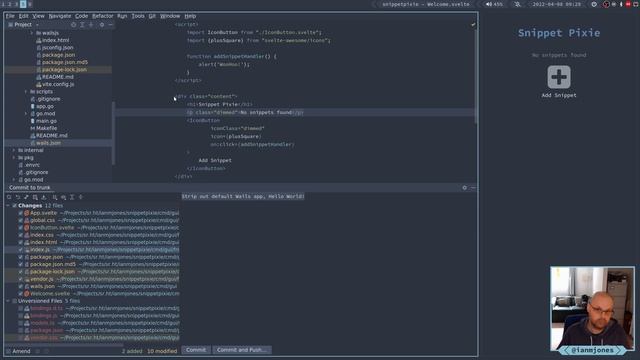Open the Help menu
This screenshot has width=640, height=360.
coord(190,16)
